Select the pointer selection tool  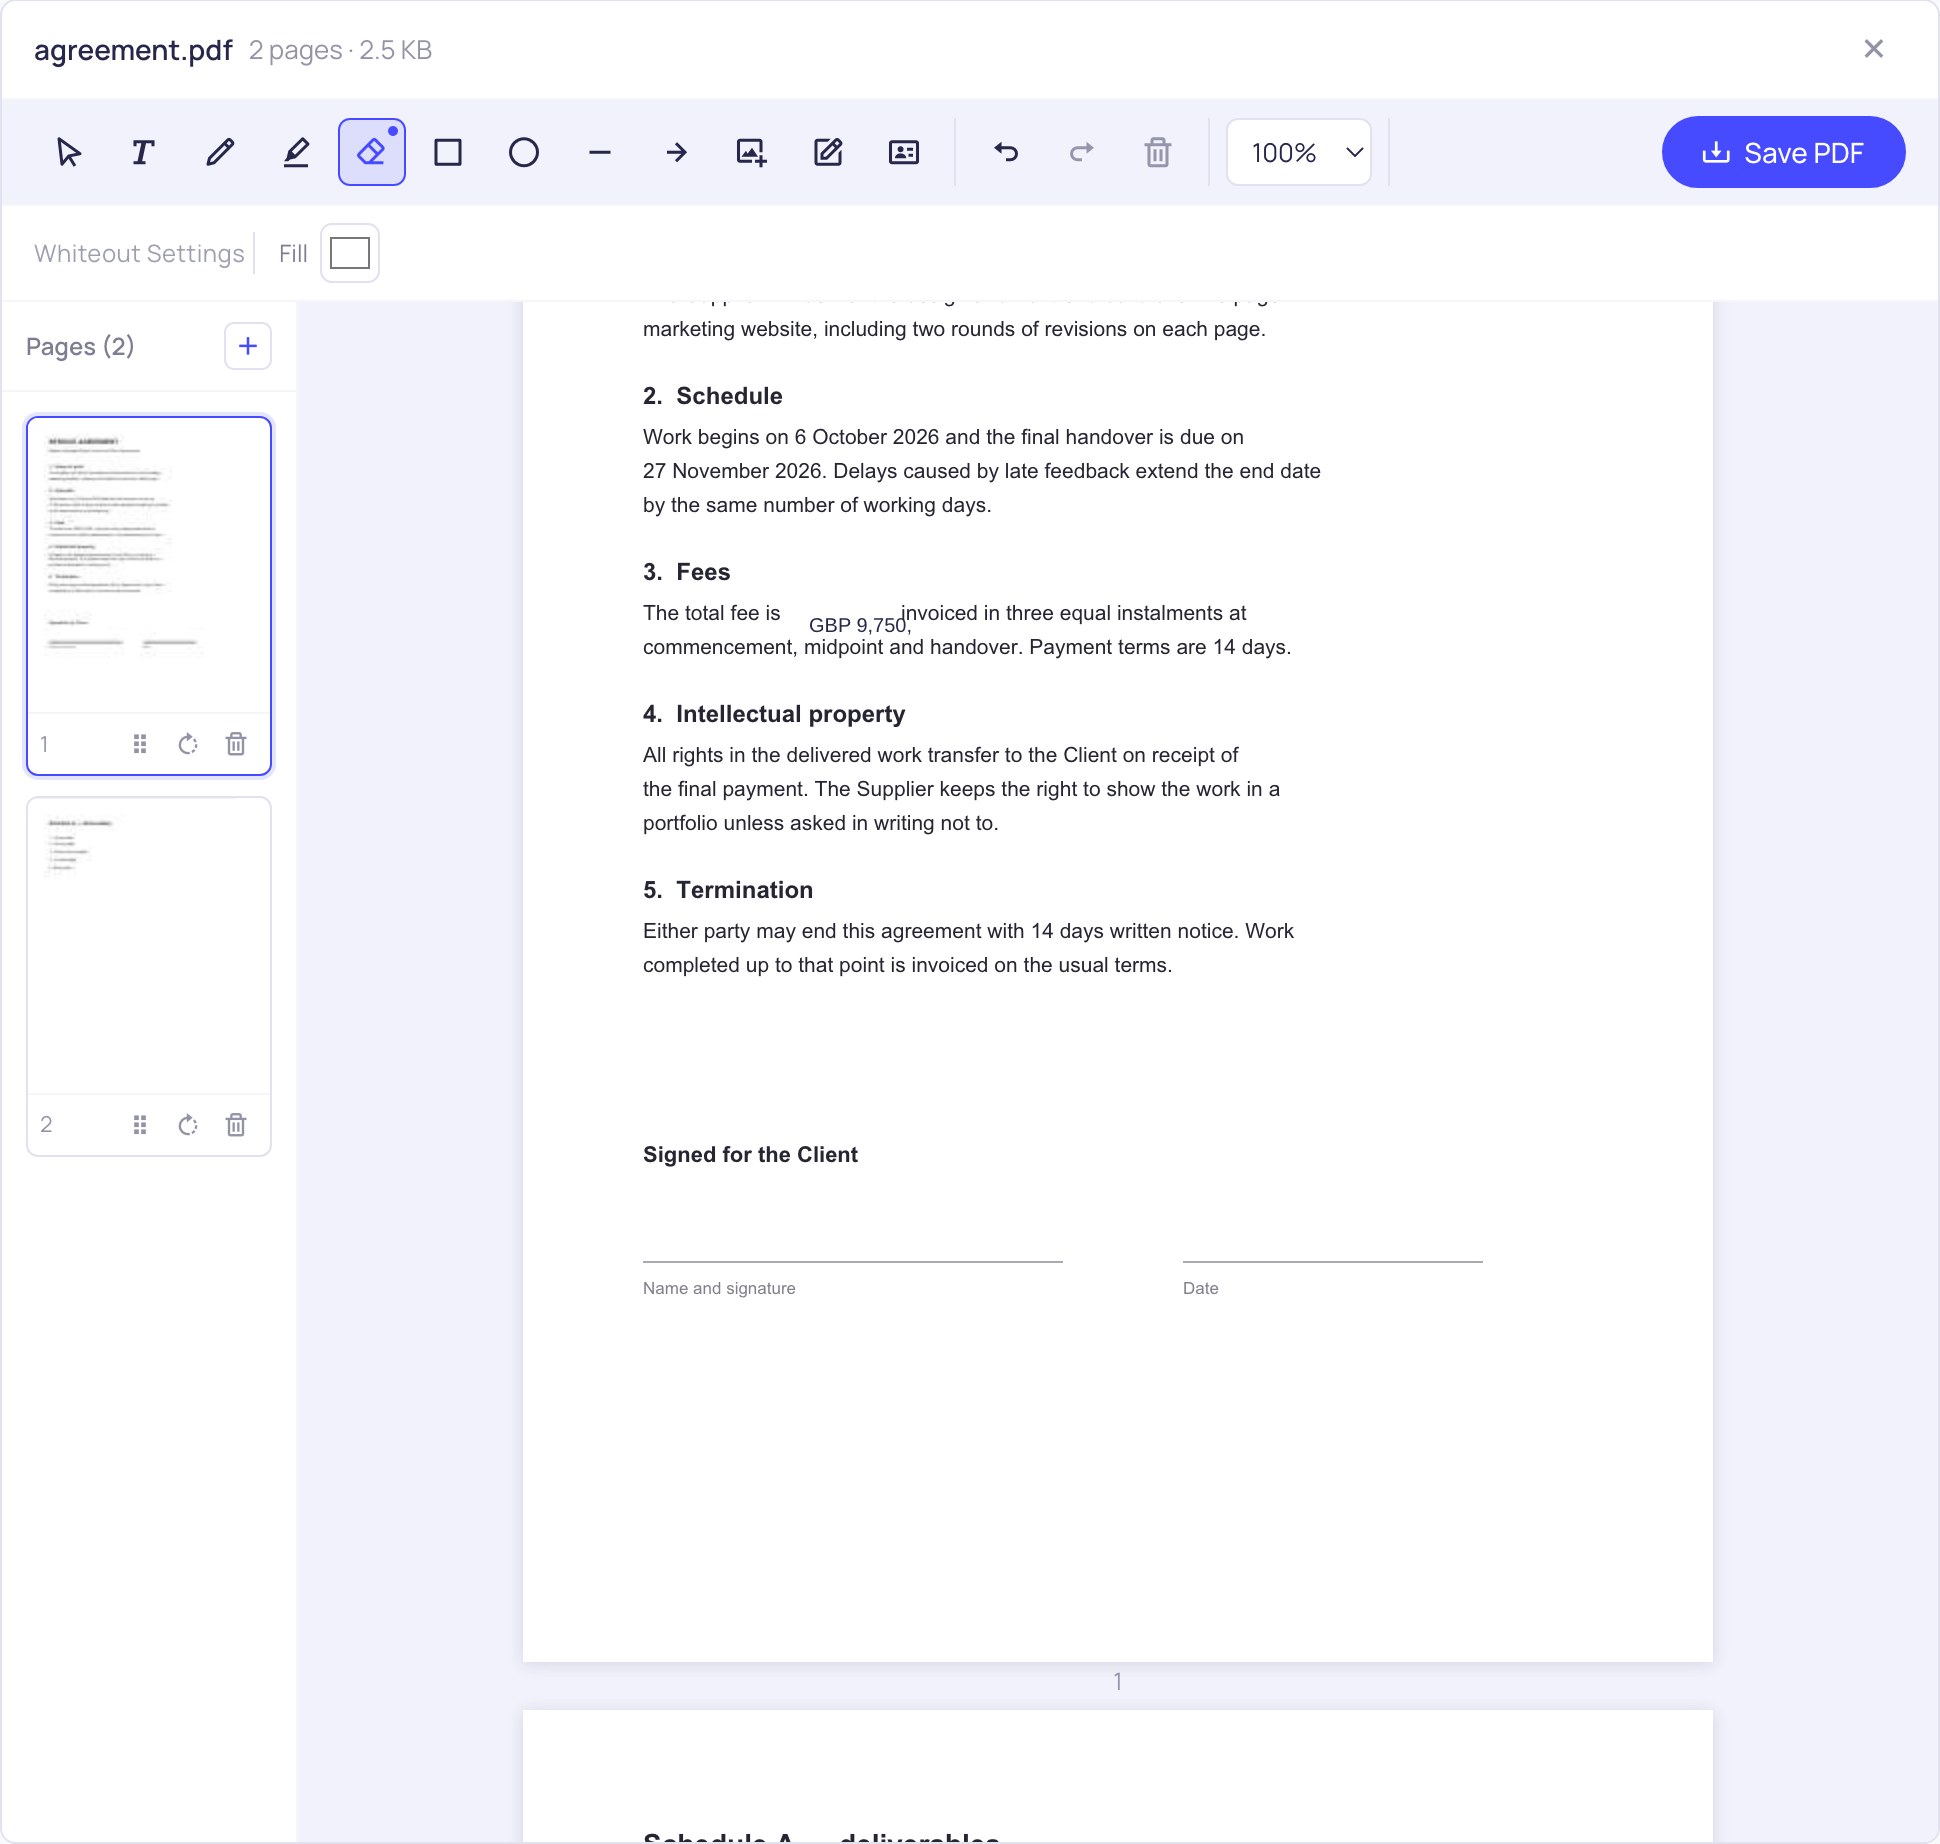pos(68,152)
